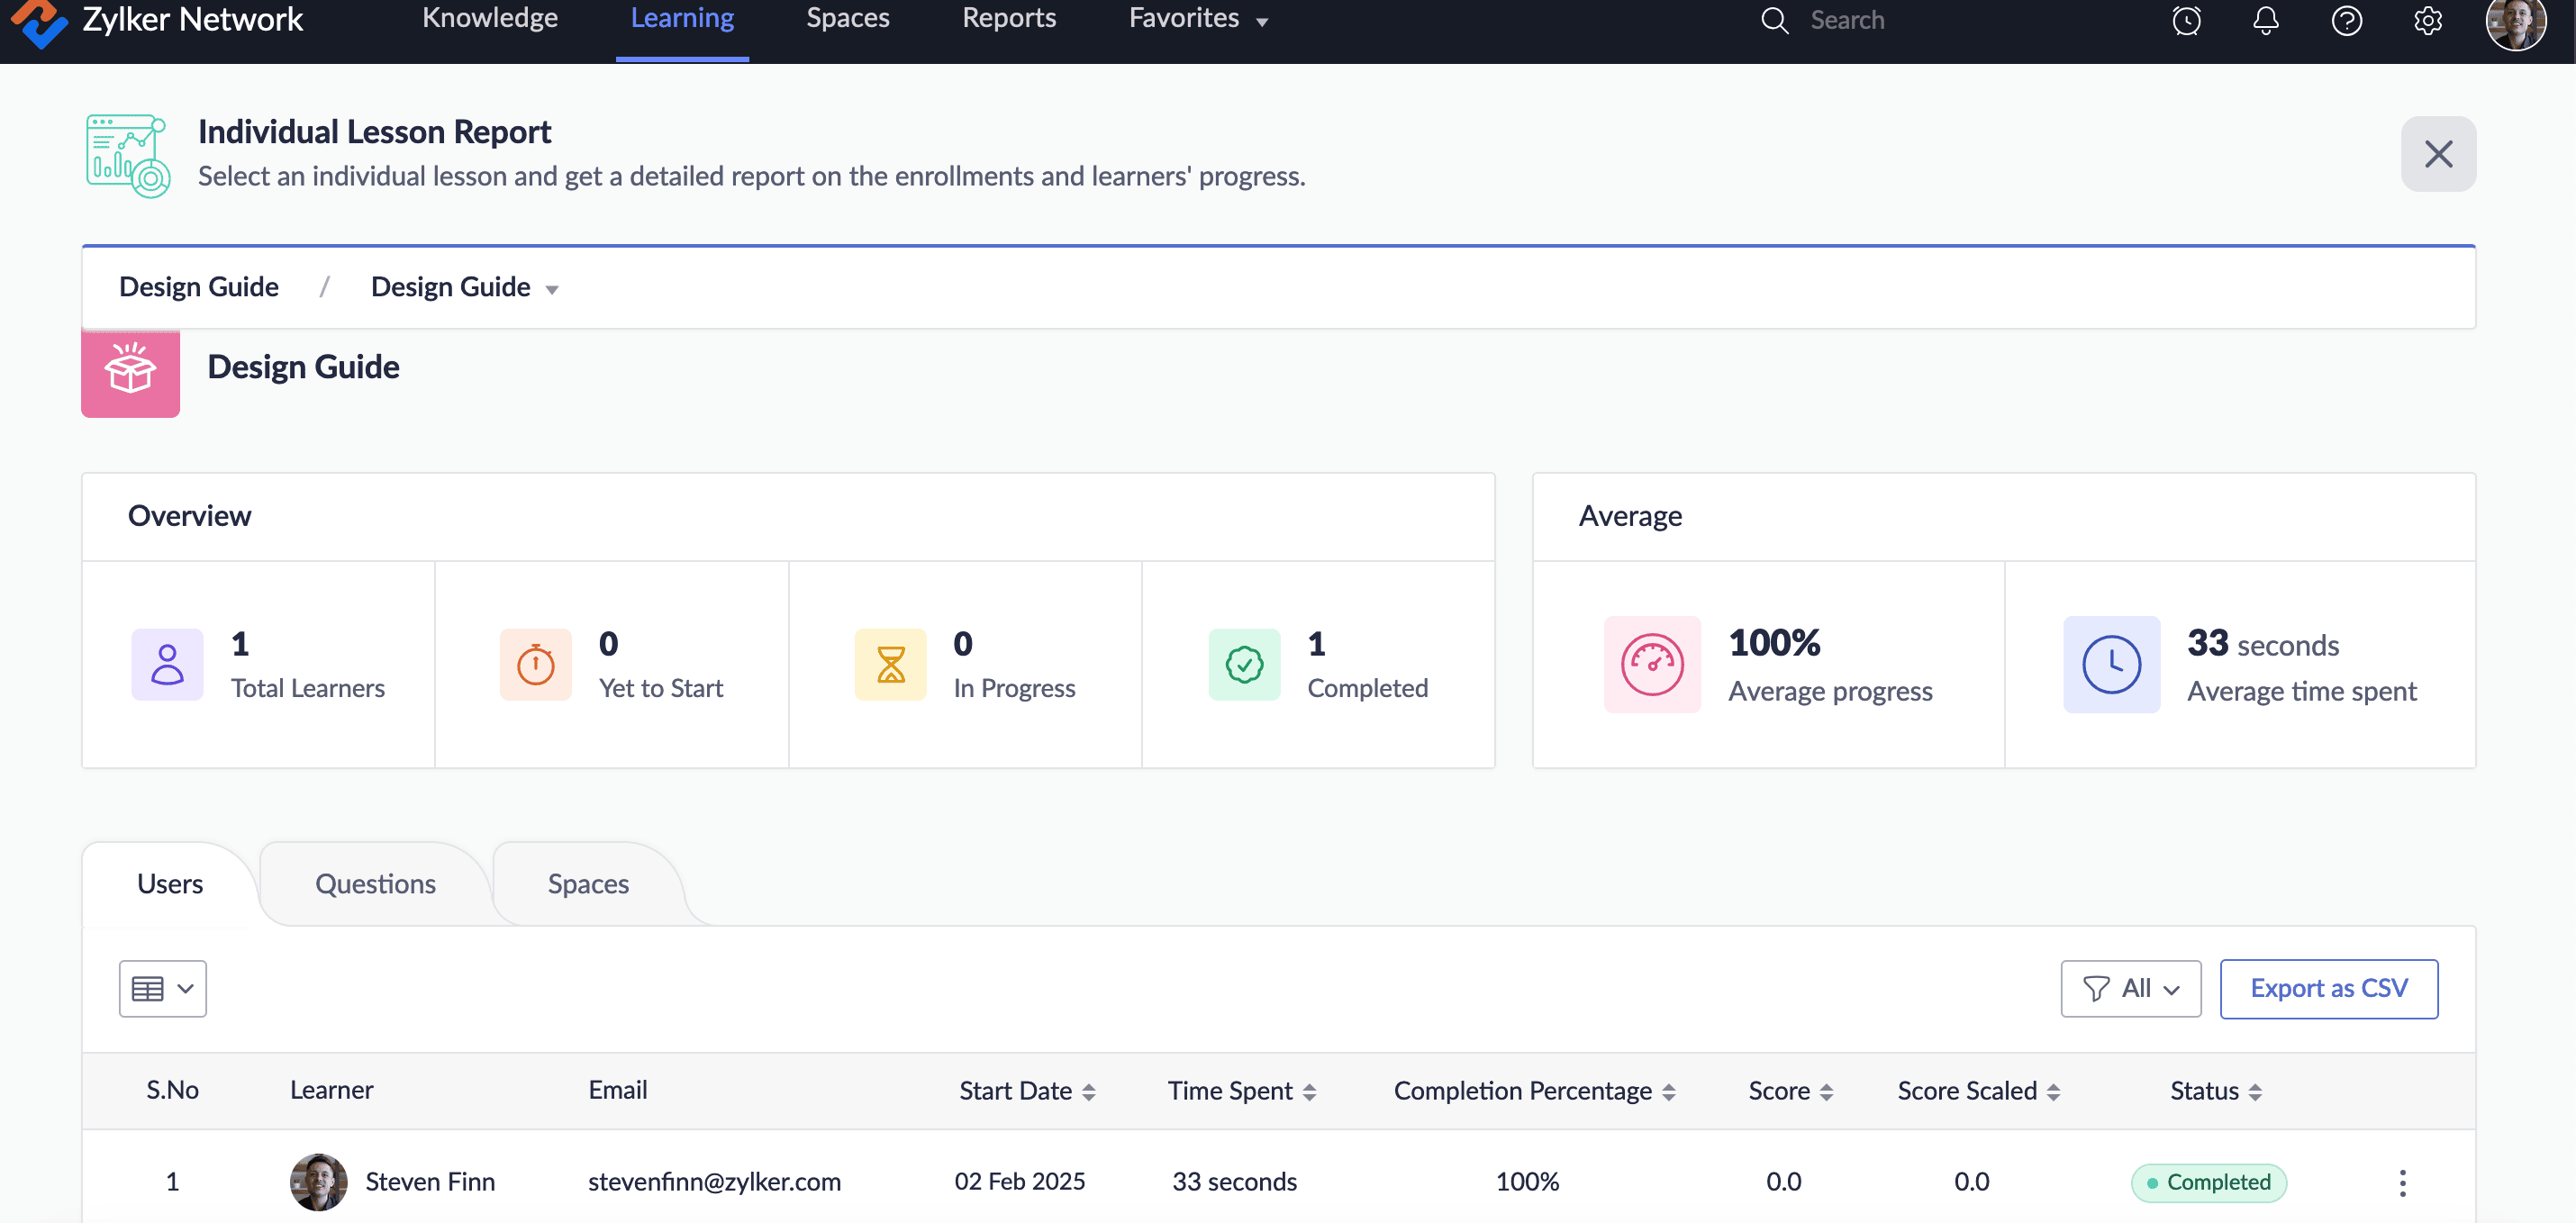The width and height of the screenshot is (2576, 1223).
Task: Click the Export as CSV button
Action: 2328,988
